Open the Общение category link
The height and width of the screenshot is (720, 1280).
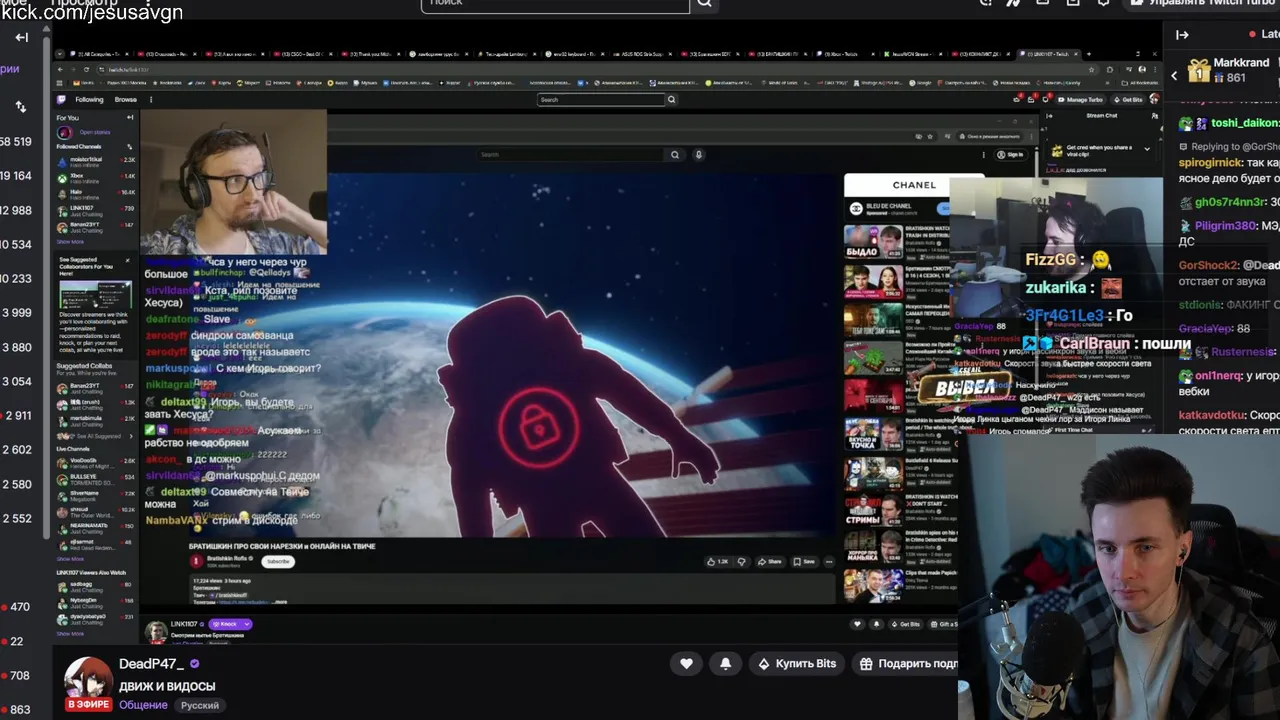pos(143,705)
